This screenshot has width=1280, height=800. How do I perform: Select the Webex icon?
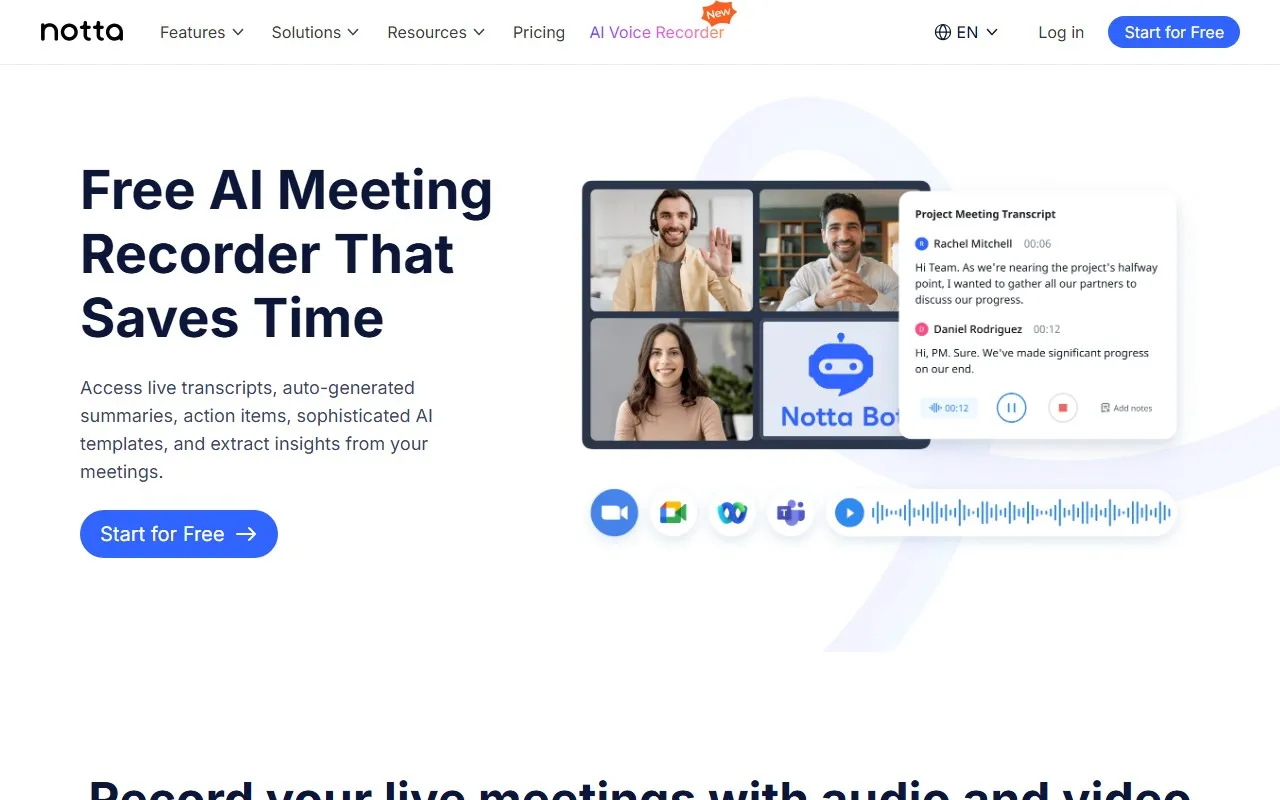point(732,512)
